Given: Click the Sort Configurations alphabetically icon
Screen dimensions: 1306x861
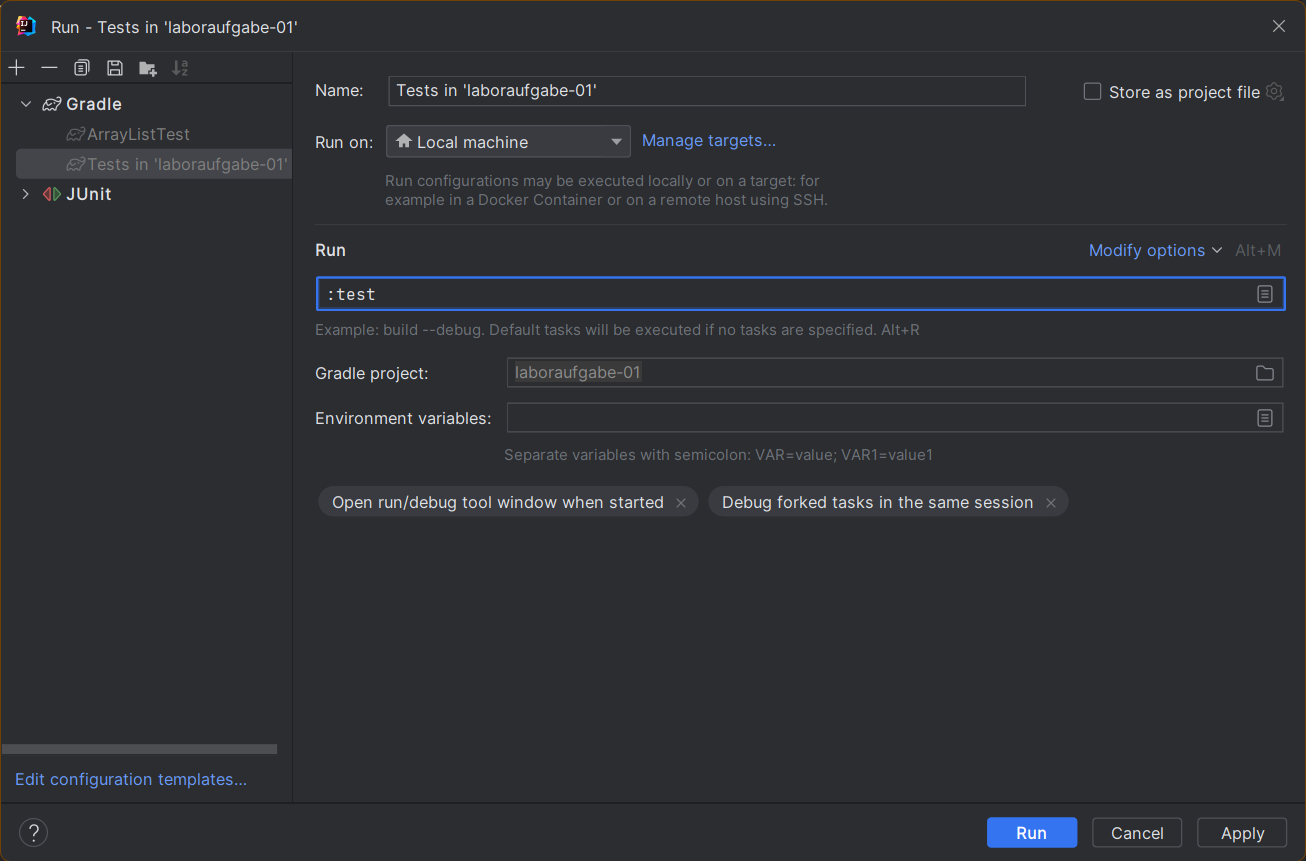Looking at the screenshot, I should click(180, 68).
